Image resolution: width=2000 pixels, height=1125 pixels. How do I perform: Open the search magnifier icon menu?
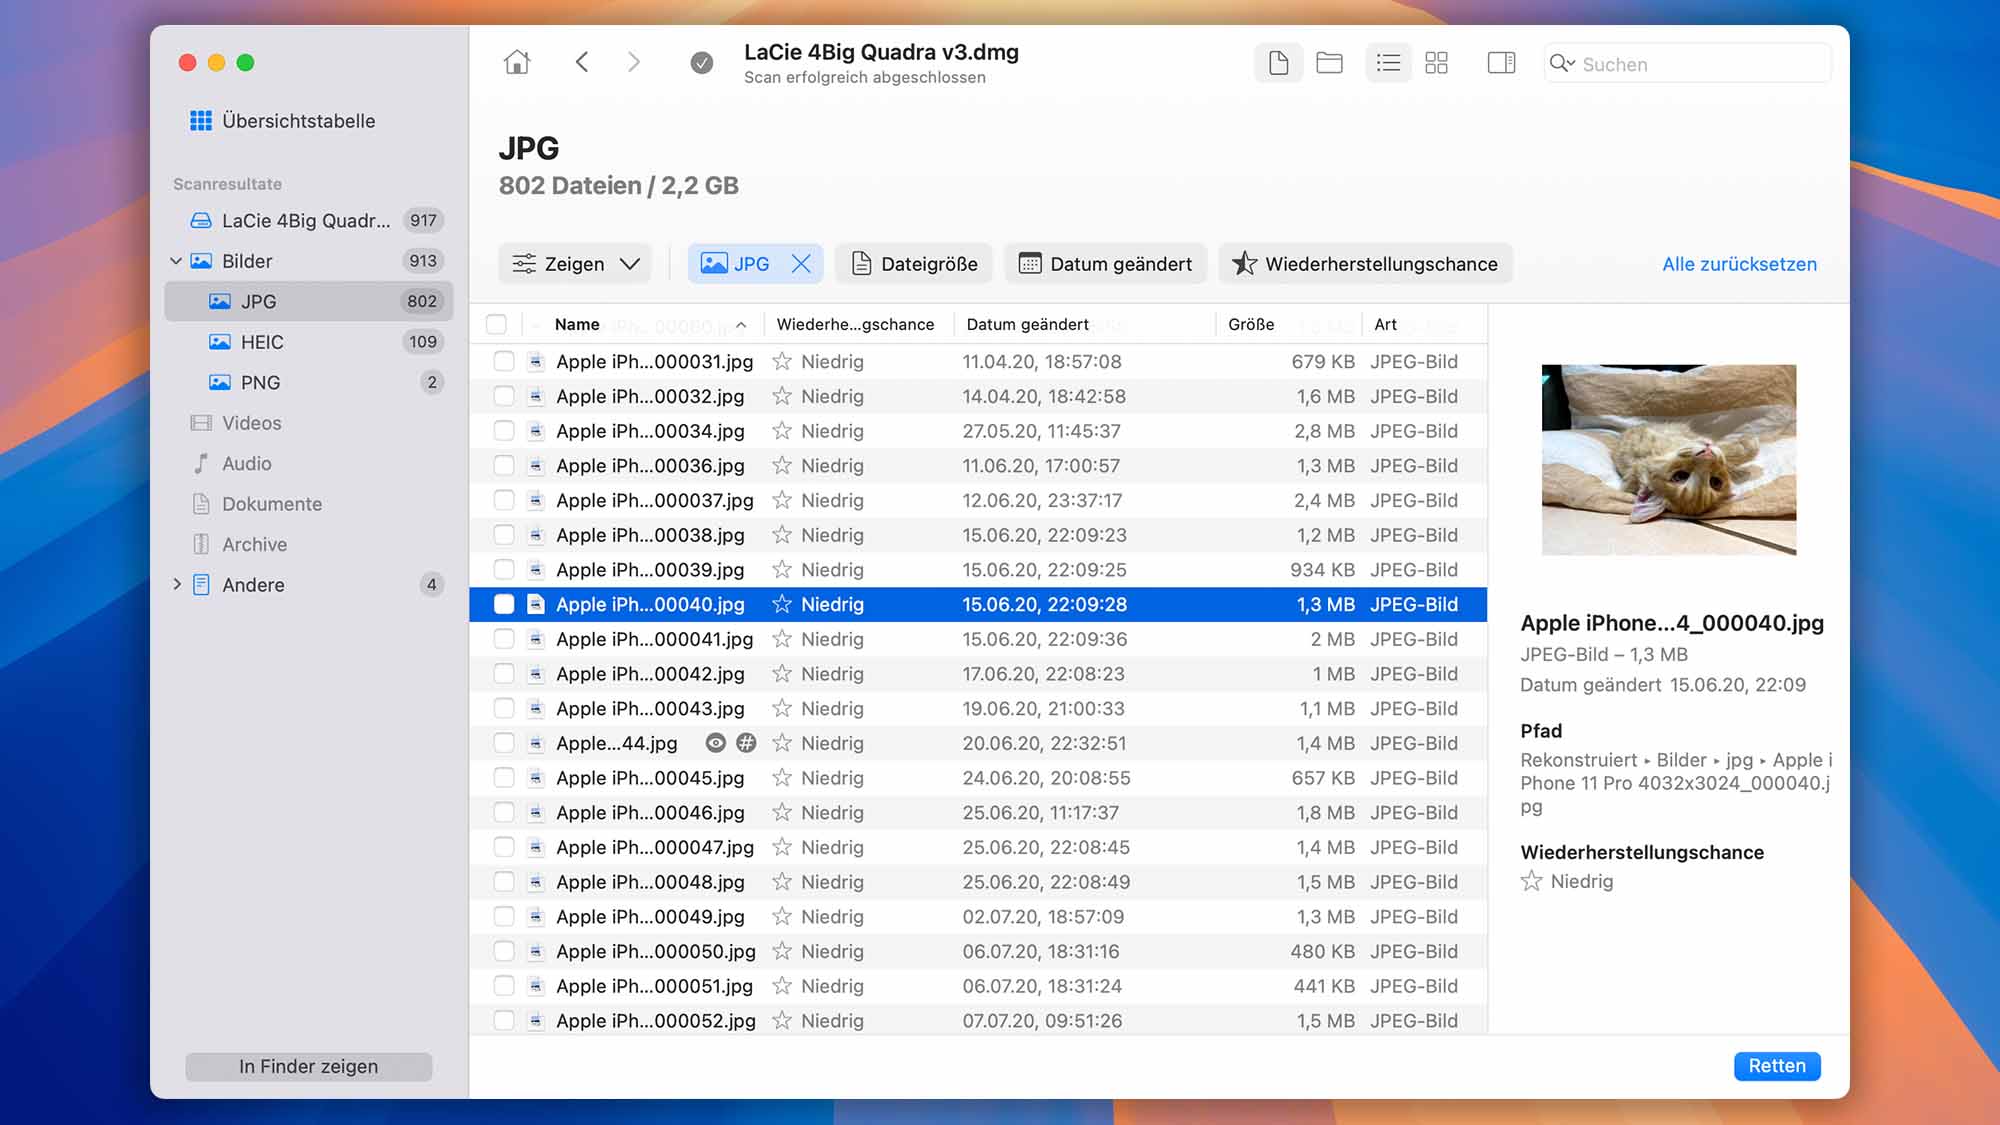[1561, 63]
